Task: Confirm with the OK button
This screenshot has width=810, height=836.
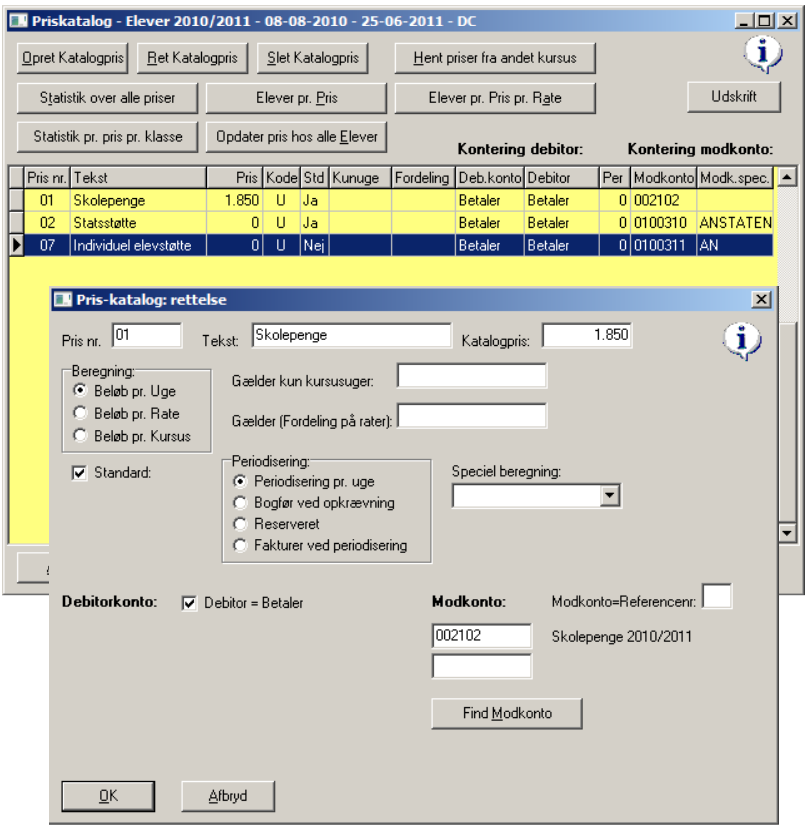Action: pos(108,796)
